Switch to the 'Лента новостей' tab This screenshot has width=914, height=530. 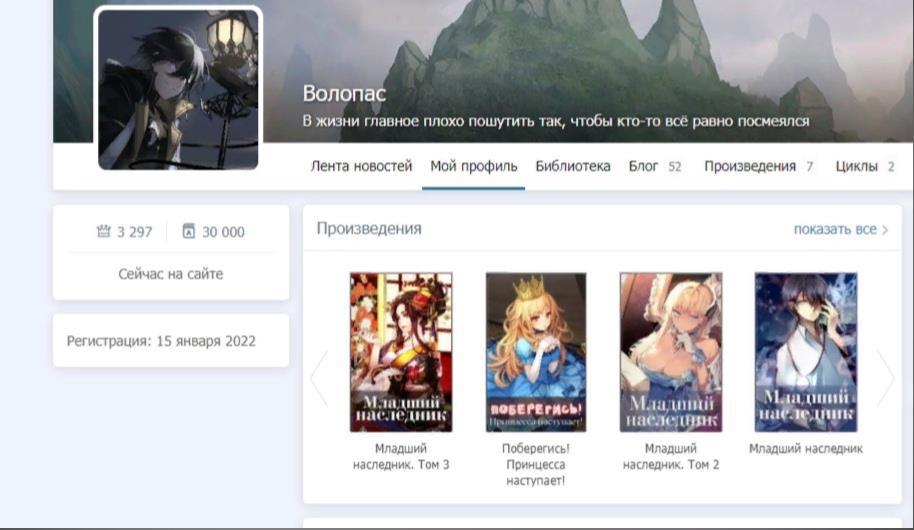coord(361,167)
